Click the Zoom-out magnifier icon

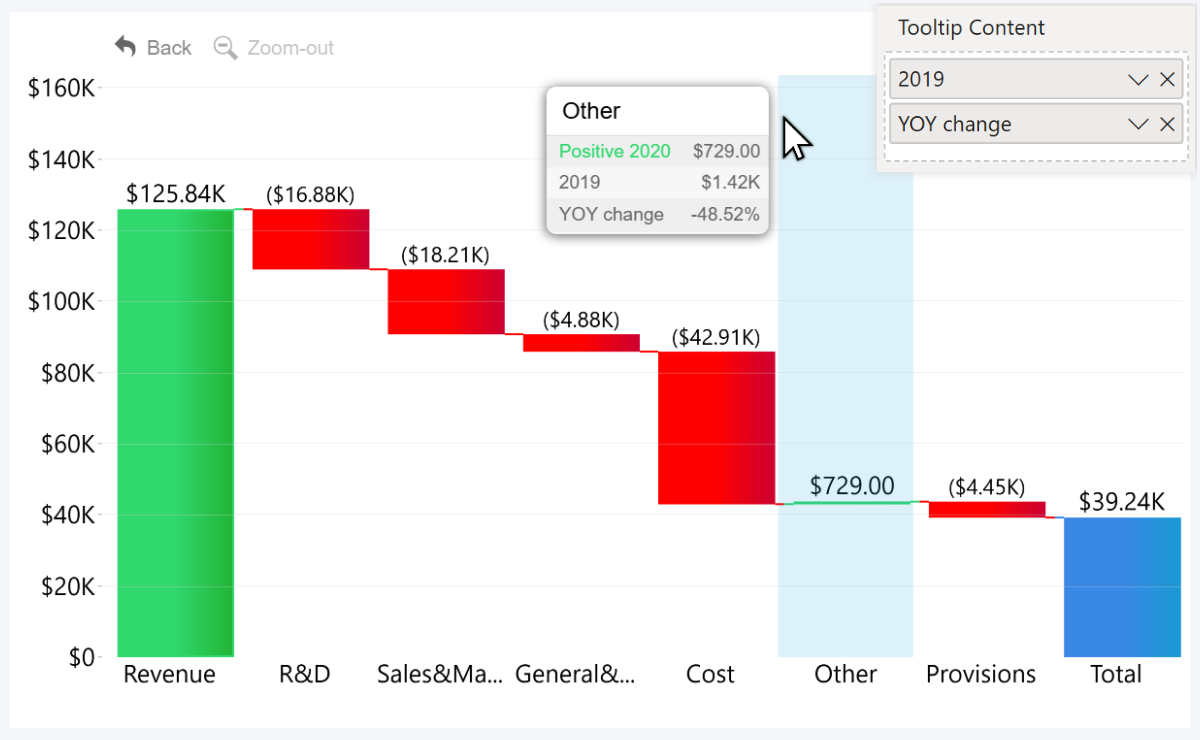[x=225, y=47]
